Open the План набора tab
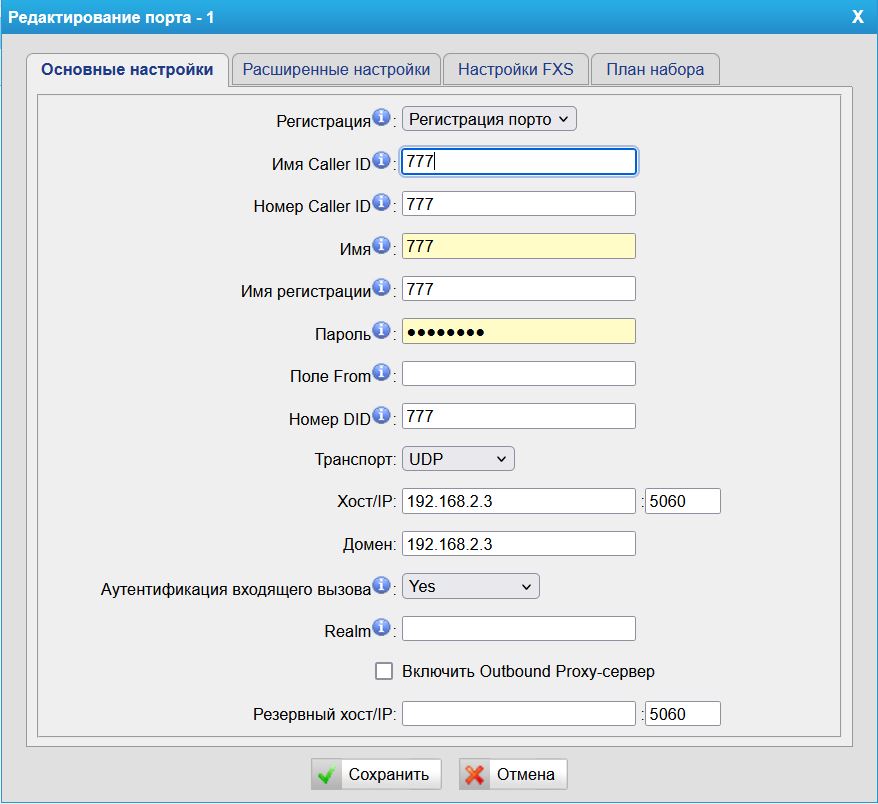The width and height of the screenshot is (878, 804). [655, 69]
